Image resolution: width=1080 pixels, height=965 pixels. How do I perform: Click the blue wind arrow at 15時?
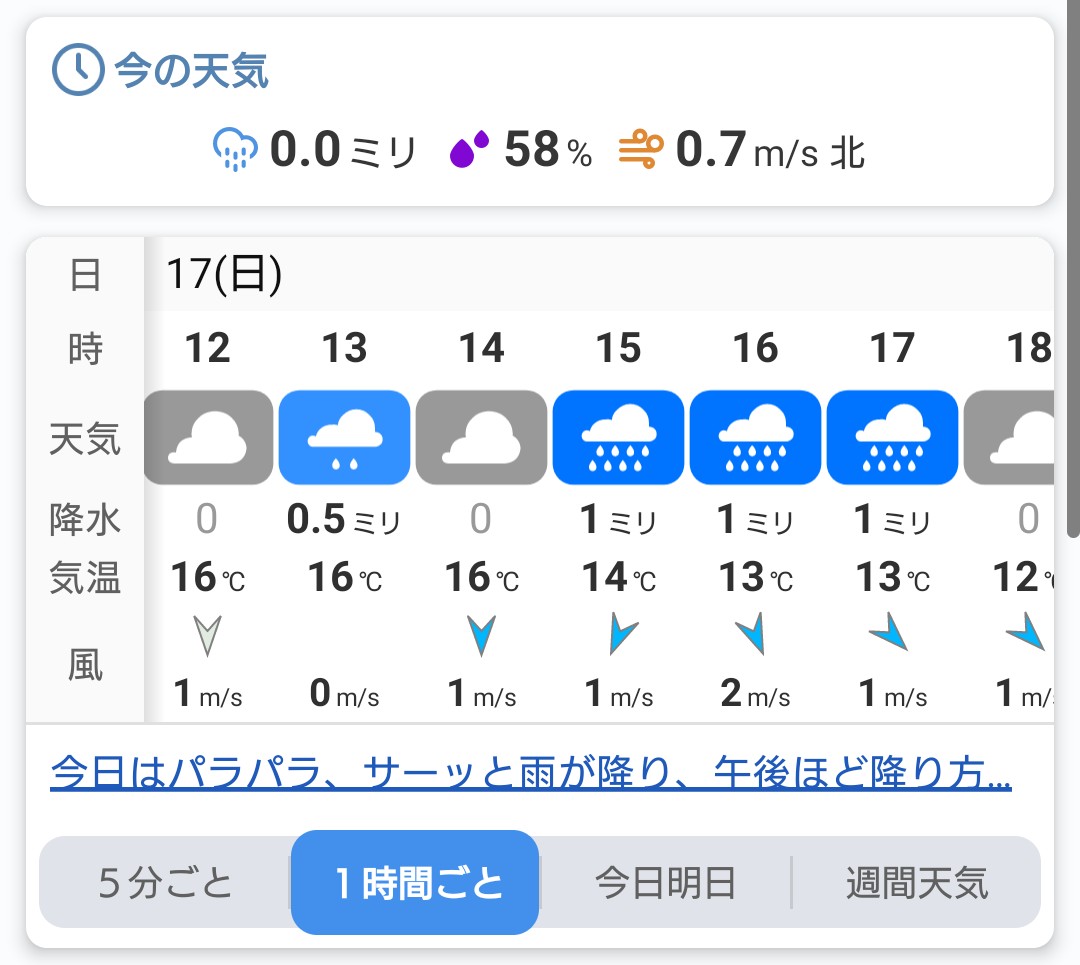tap(621, 635)
